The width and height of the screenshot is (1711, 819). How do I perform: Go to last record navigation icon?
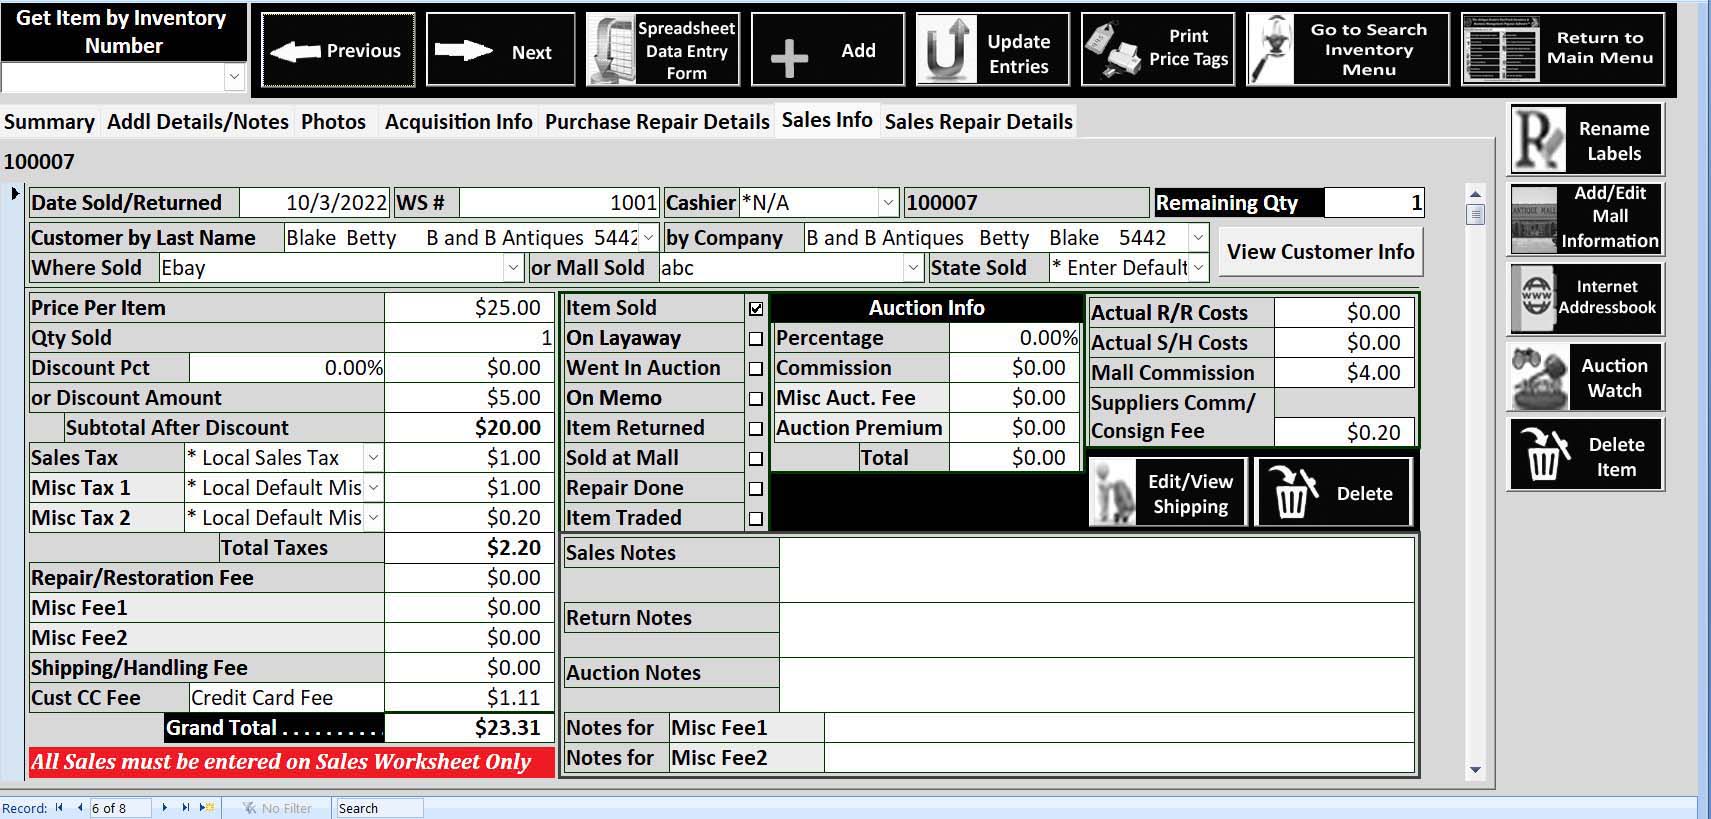tap(185, 808)
